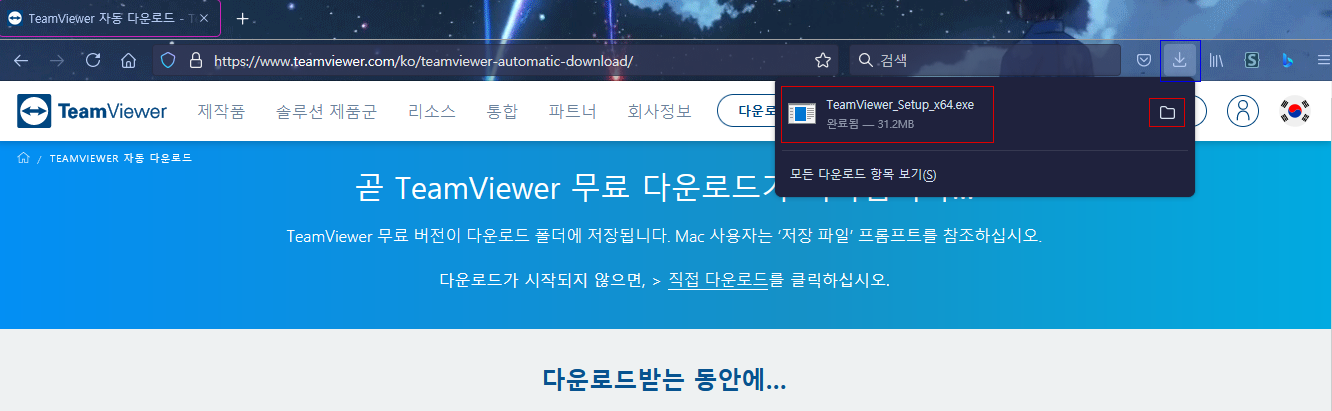Screen dimensions: 1332x411
Task: Open the user account profile icon
Action: tap(1243, 111)
